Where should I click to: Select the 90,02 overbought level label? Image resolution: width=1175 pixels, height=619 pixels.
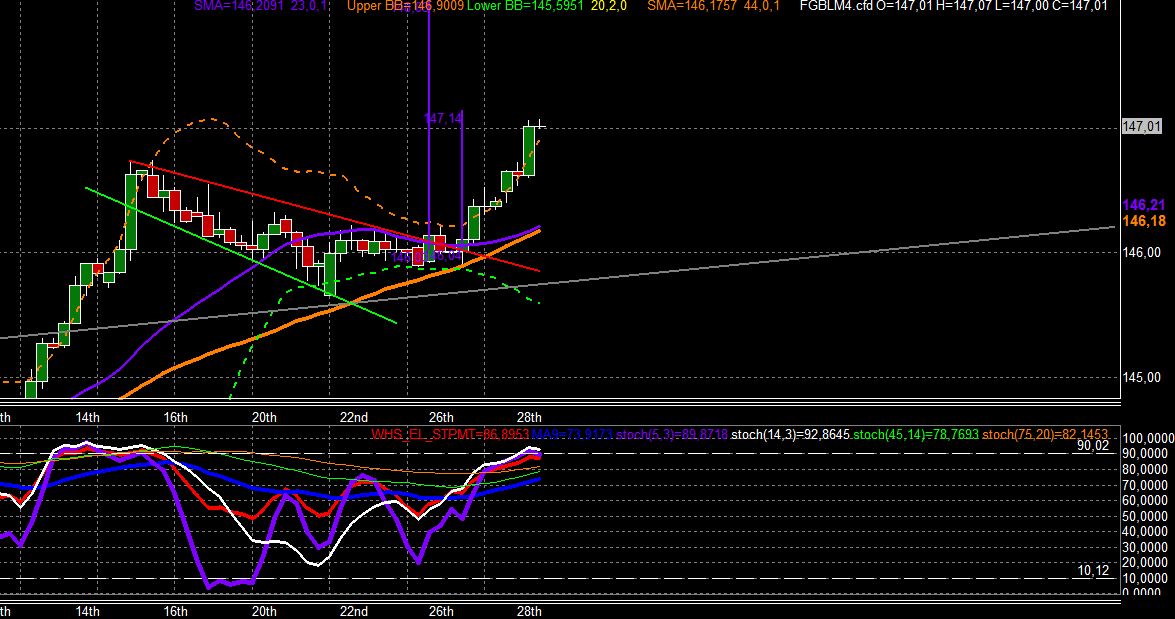(1093, 446)
